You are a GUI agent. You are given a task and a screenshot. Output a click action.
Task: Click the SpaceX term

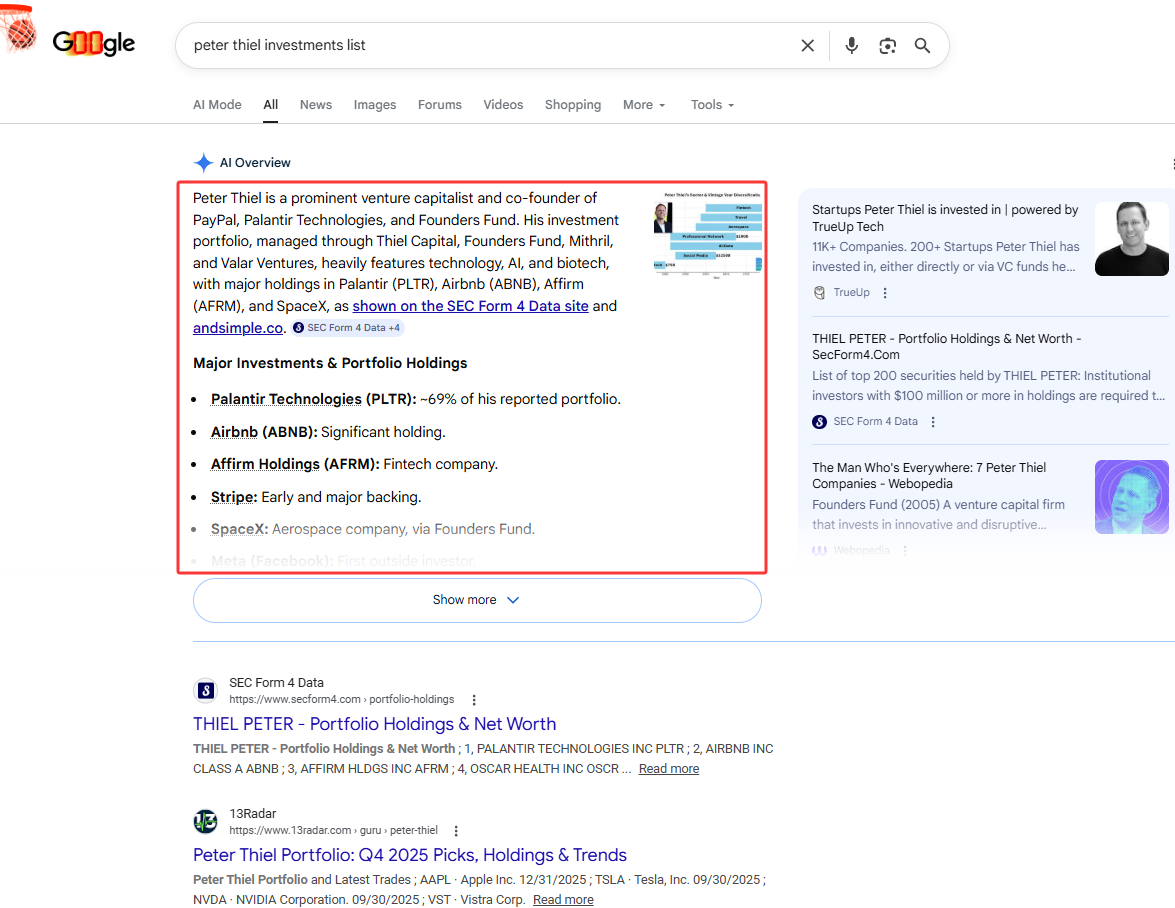(239, 530)
